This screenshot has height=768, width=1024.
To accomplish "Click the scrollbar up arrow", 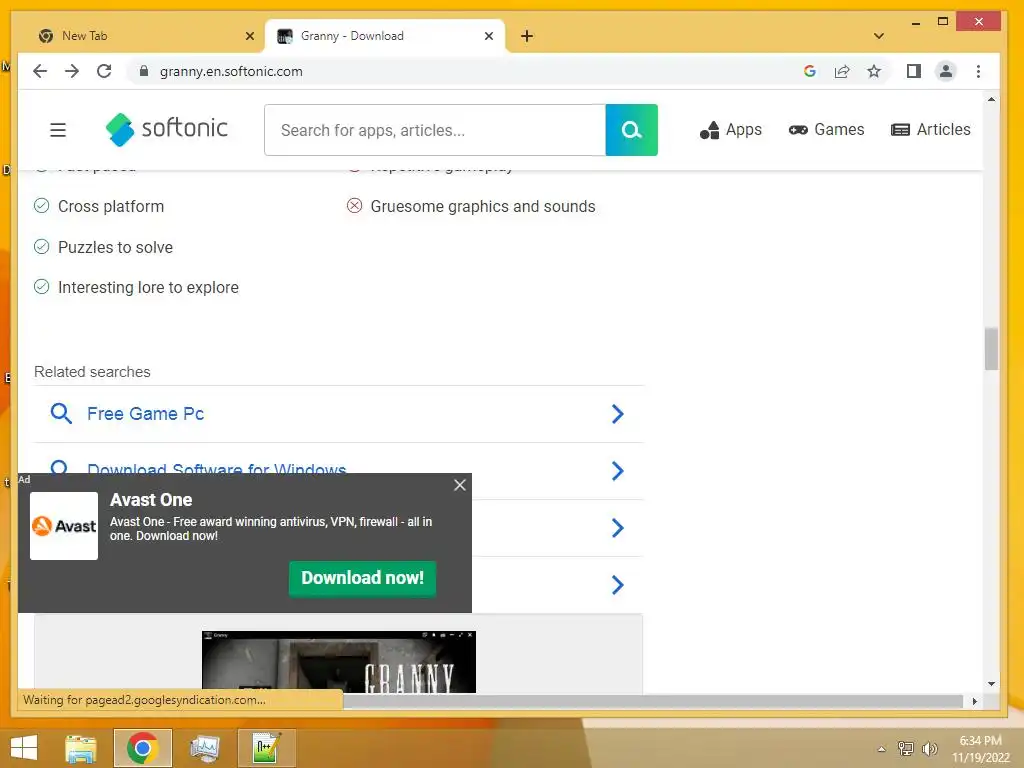I will (x=991, y=100).
